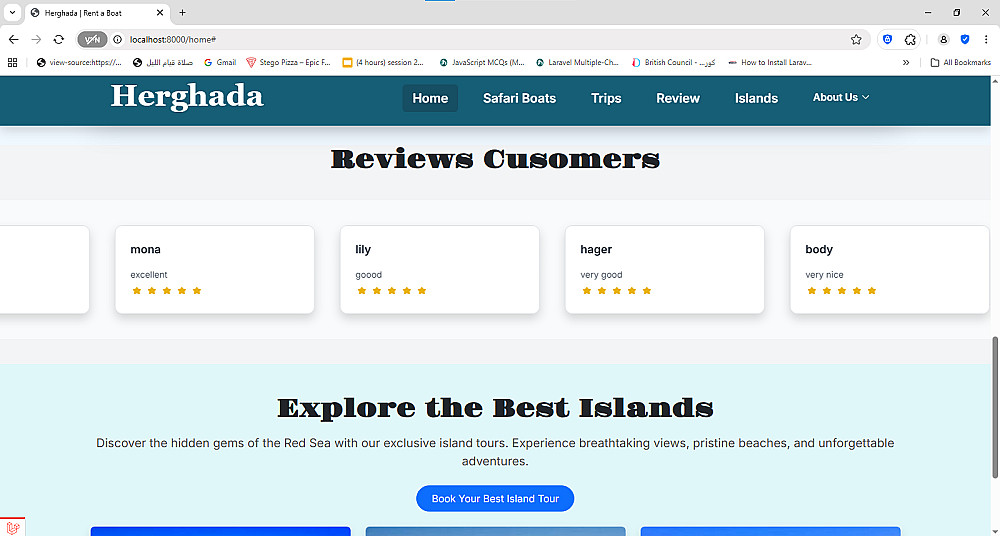Open the JavaScript MCQs bookmark

click(x=482, y=63)
